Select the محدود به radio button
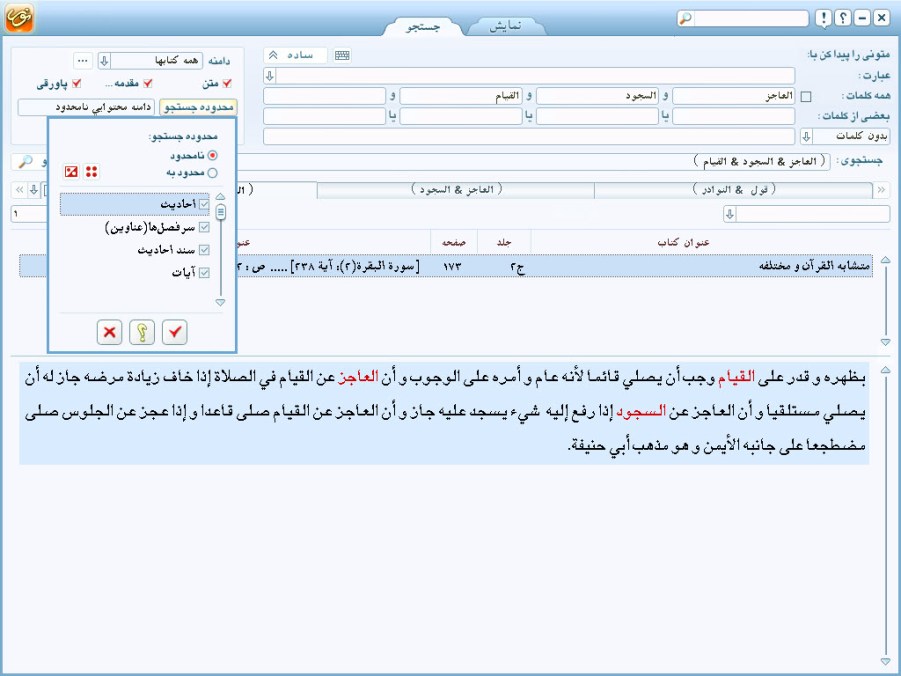 click(x=213, y=172)
